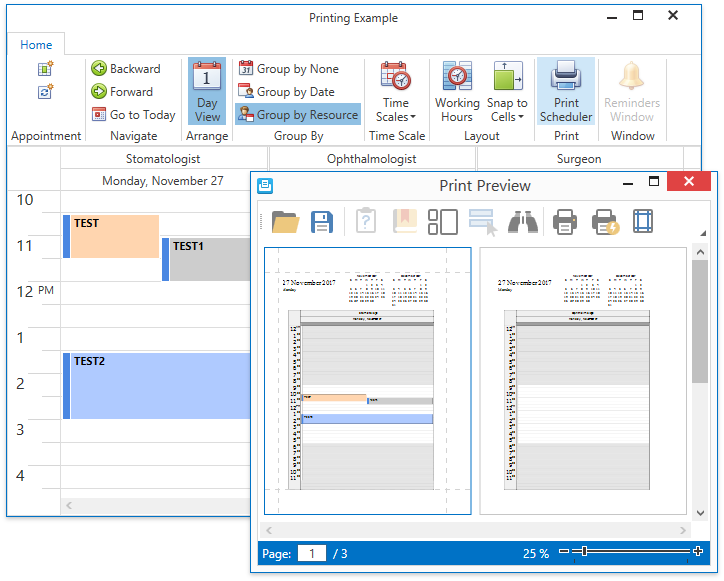The width and height of the screenshot is (724, 581).
Task: Expand the Print Preview toolbar overflow arrow
Action: [x=703, y=233]
